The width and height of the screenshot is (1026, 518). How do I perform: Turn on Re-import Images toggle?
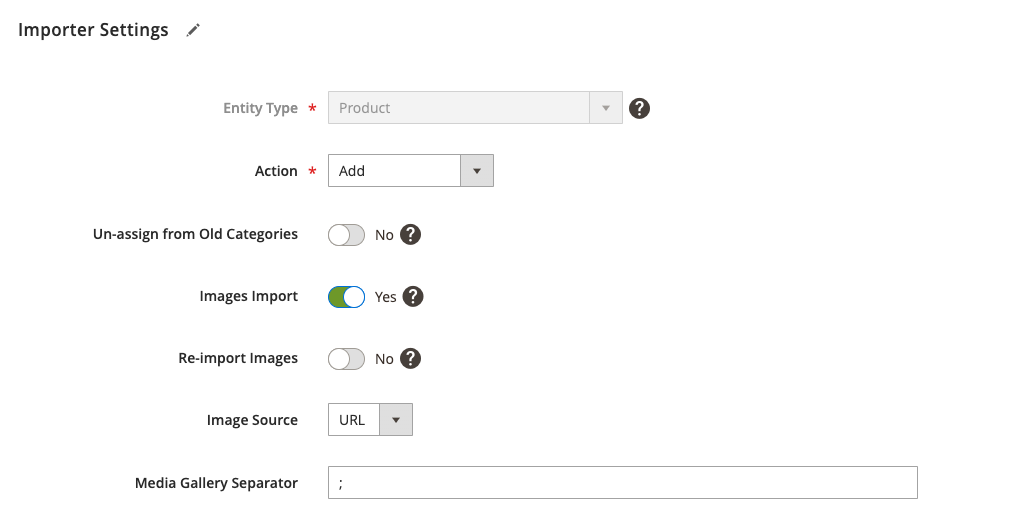pos(346,359)
